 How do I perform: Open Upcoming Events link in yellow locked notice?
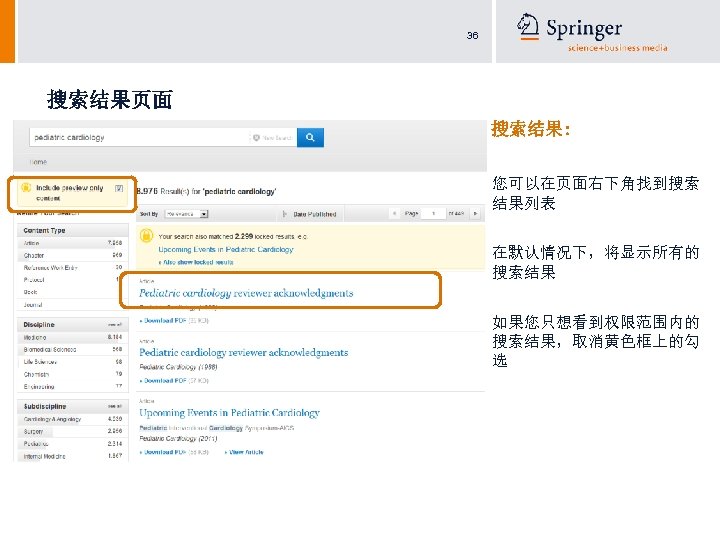[x=225, y=249]
